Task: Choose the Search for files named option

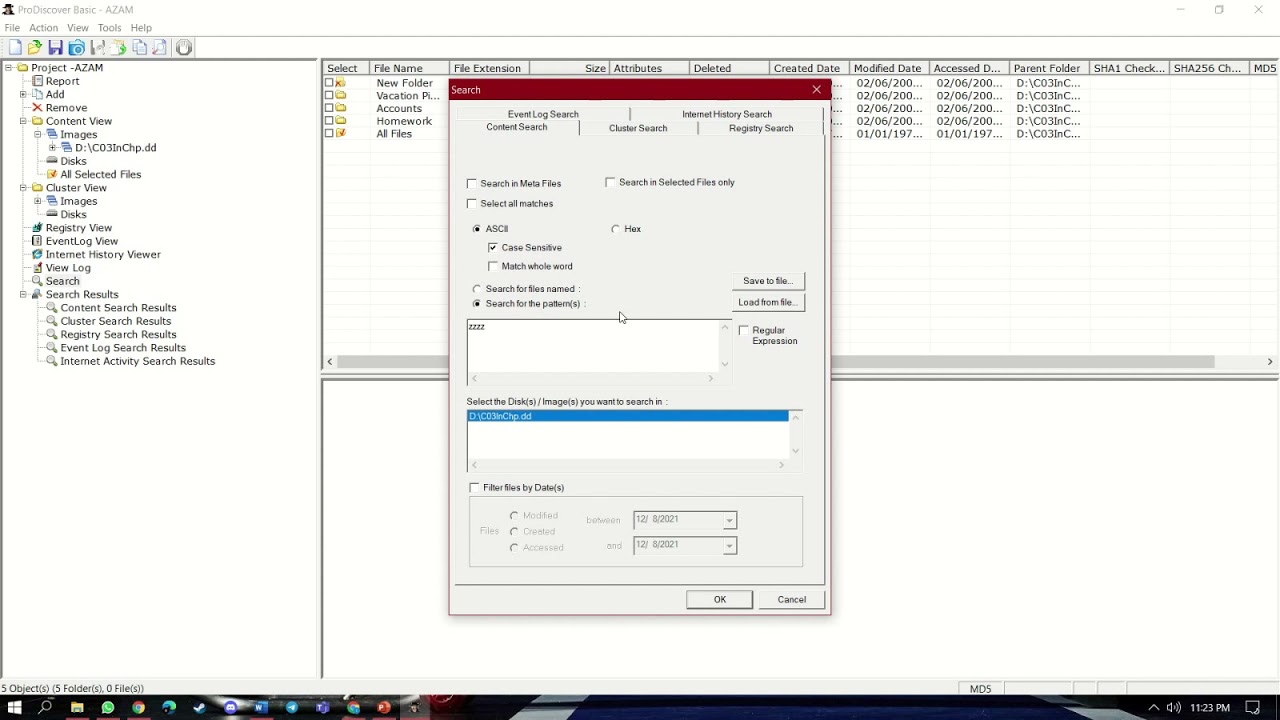Action: click(476, 289)
